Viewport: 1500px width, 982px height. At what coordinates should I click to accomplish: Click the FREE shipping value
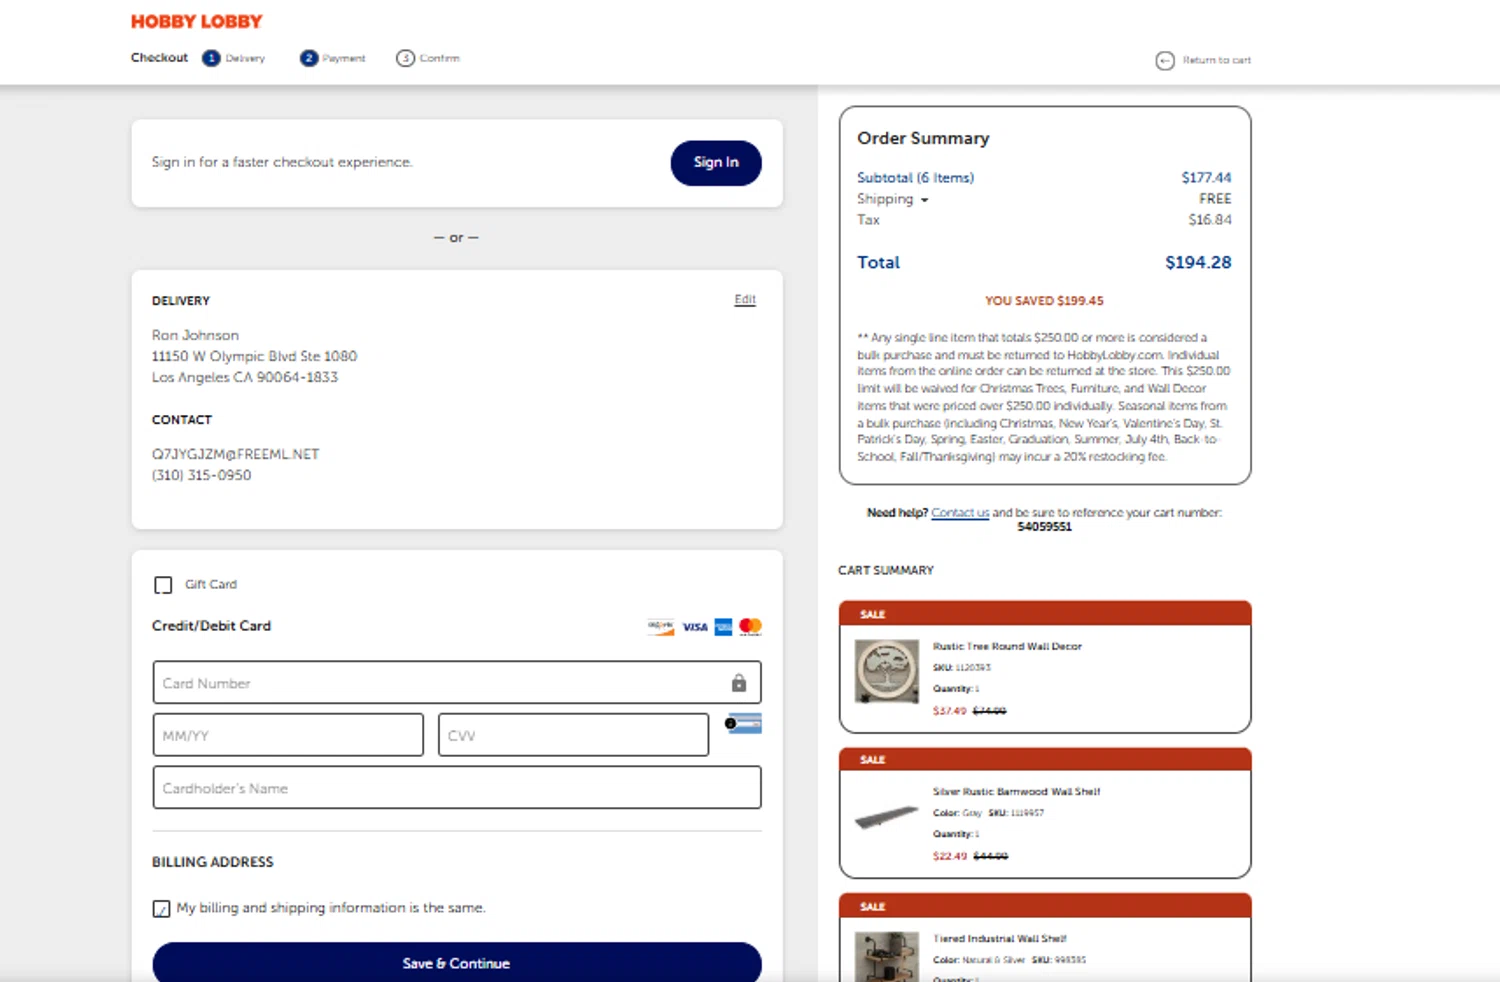[1215, 199]
